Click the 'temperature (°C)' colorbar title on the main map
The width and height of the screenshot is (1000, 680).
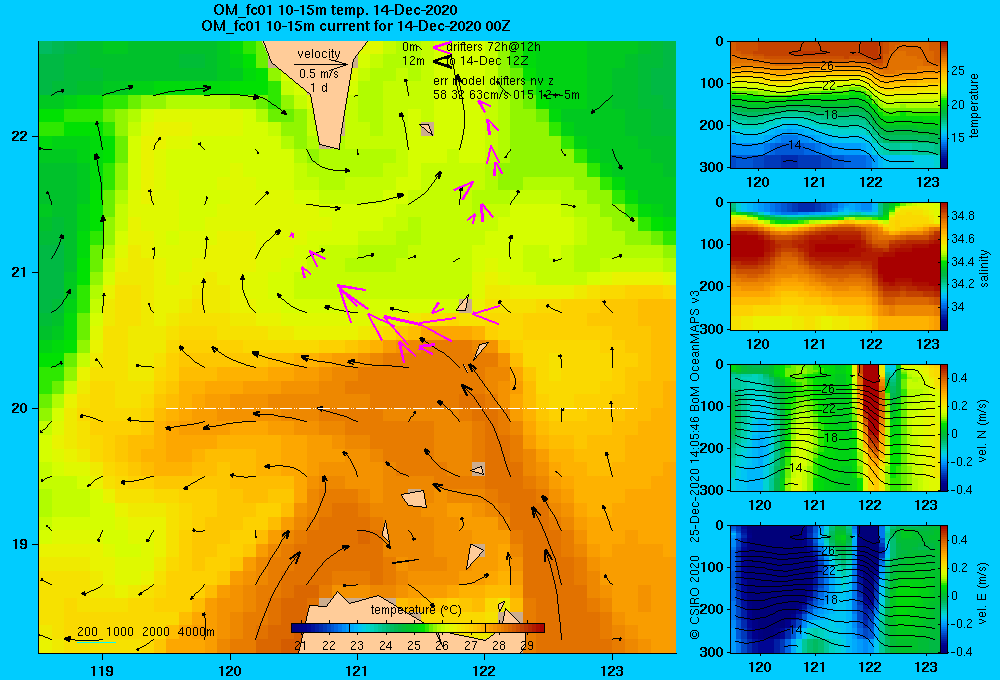pyautogui.click(x=416, y=610)
